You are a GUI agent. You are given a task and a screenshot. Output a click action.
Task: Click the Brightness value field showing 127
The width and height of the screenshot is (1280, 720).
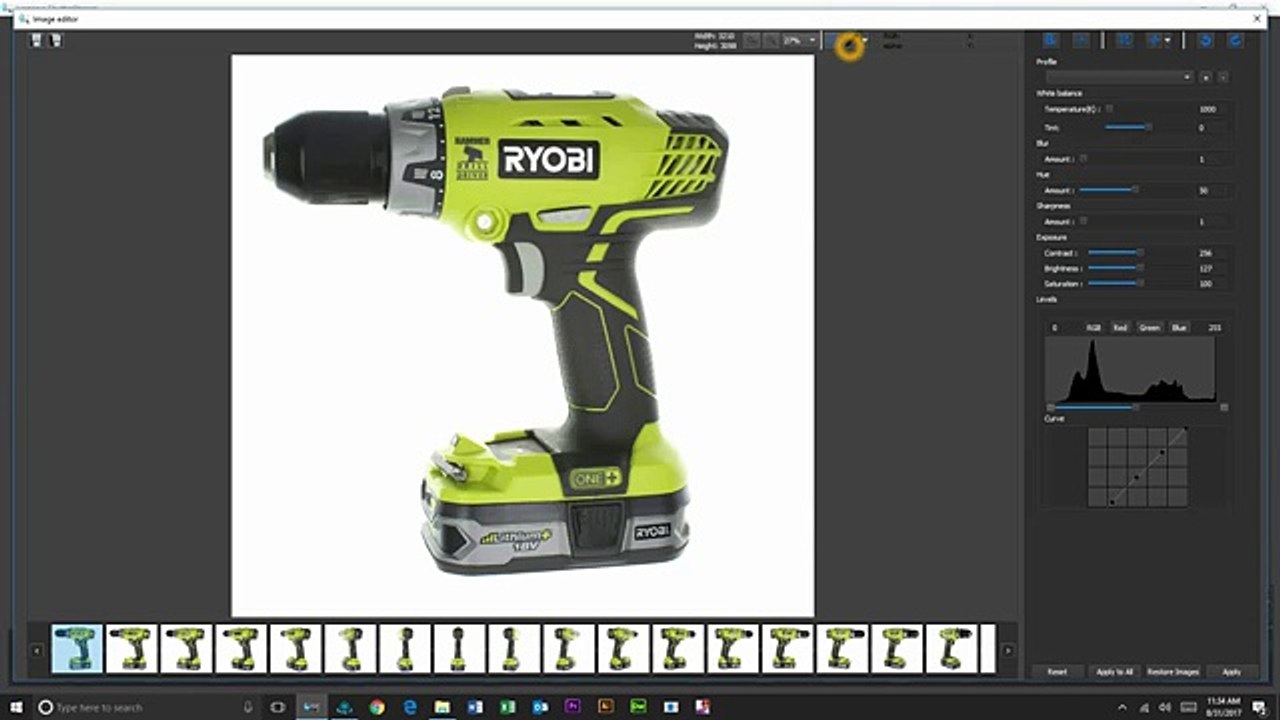pos(1213,268)
